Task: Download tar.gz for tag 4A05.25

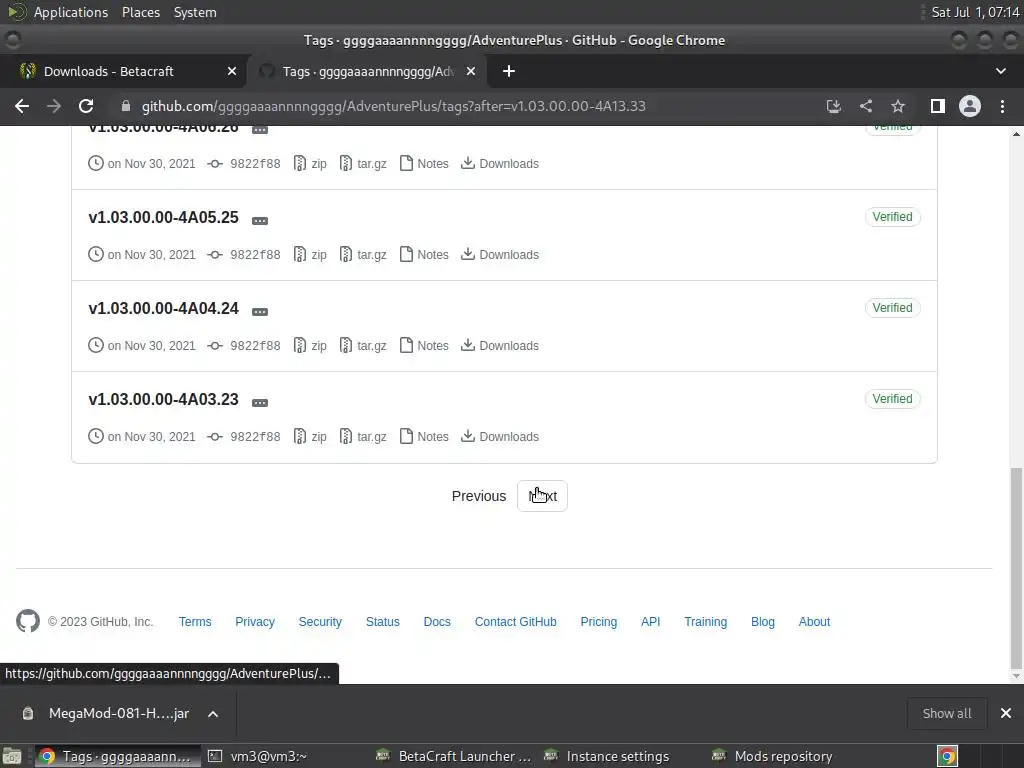Action: 363,255
